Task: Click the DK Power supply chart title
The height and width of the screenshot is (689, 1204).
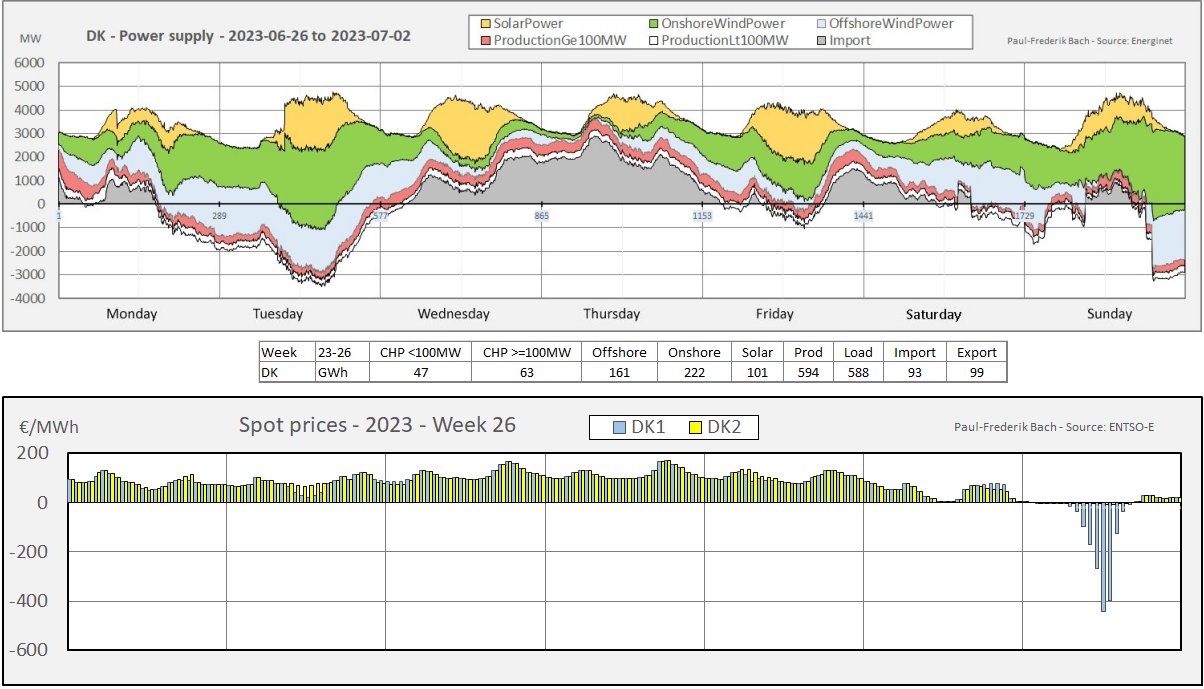Action: coord(247,36)
